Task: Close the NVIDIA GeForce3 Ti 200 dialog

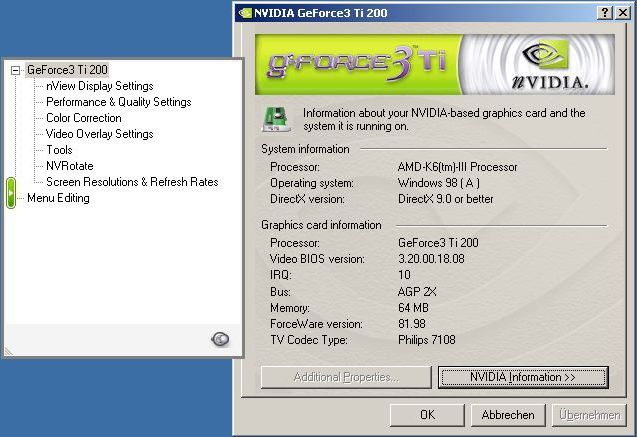Action: (622, 13)
